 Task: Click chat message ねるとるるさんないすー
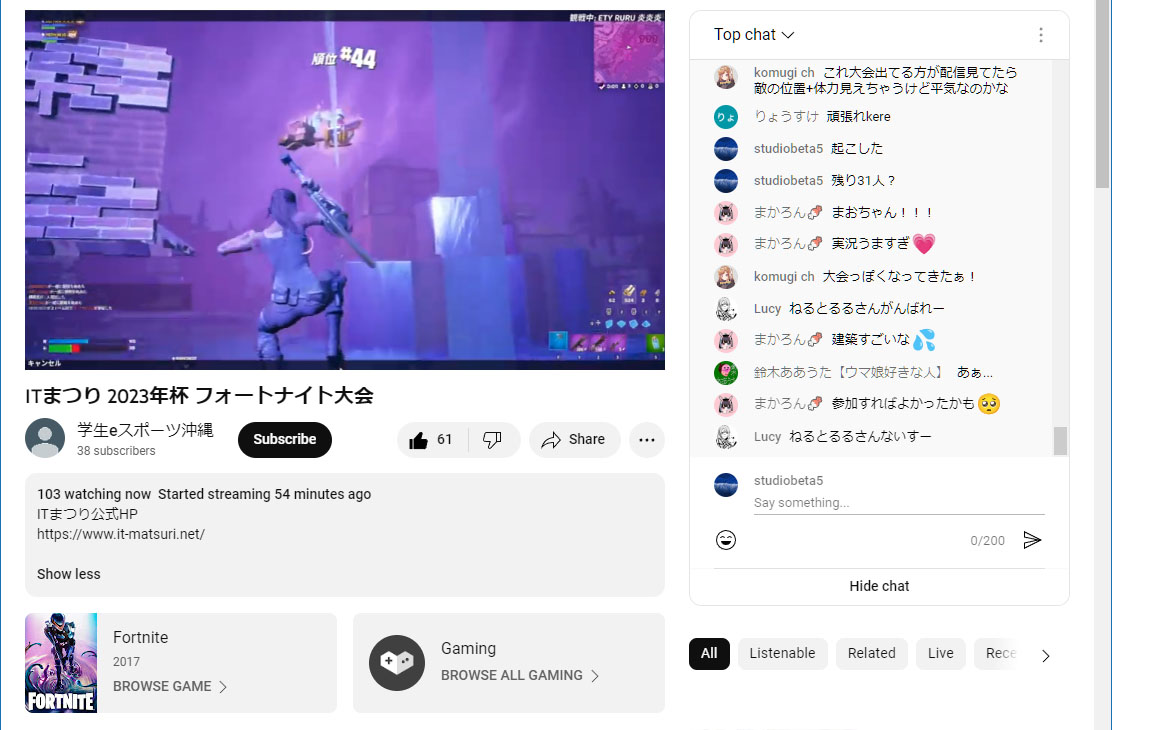[860, 436]
